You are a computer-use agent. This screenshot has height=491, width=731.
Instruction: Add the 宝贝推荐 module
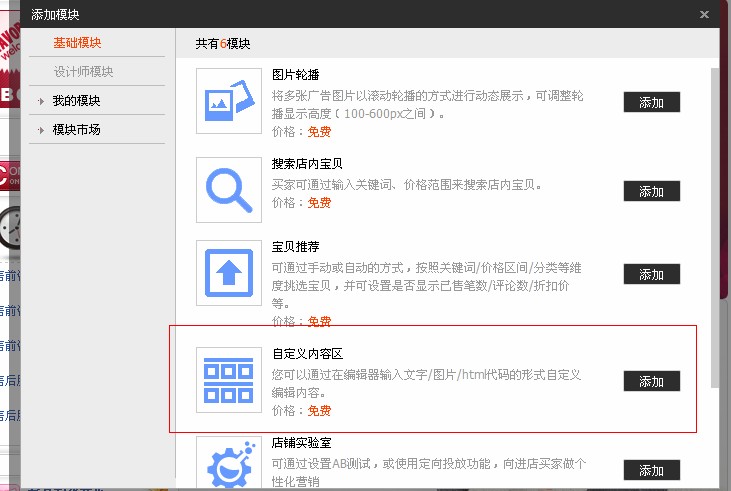point(652,274)
